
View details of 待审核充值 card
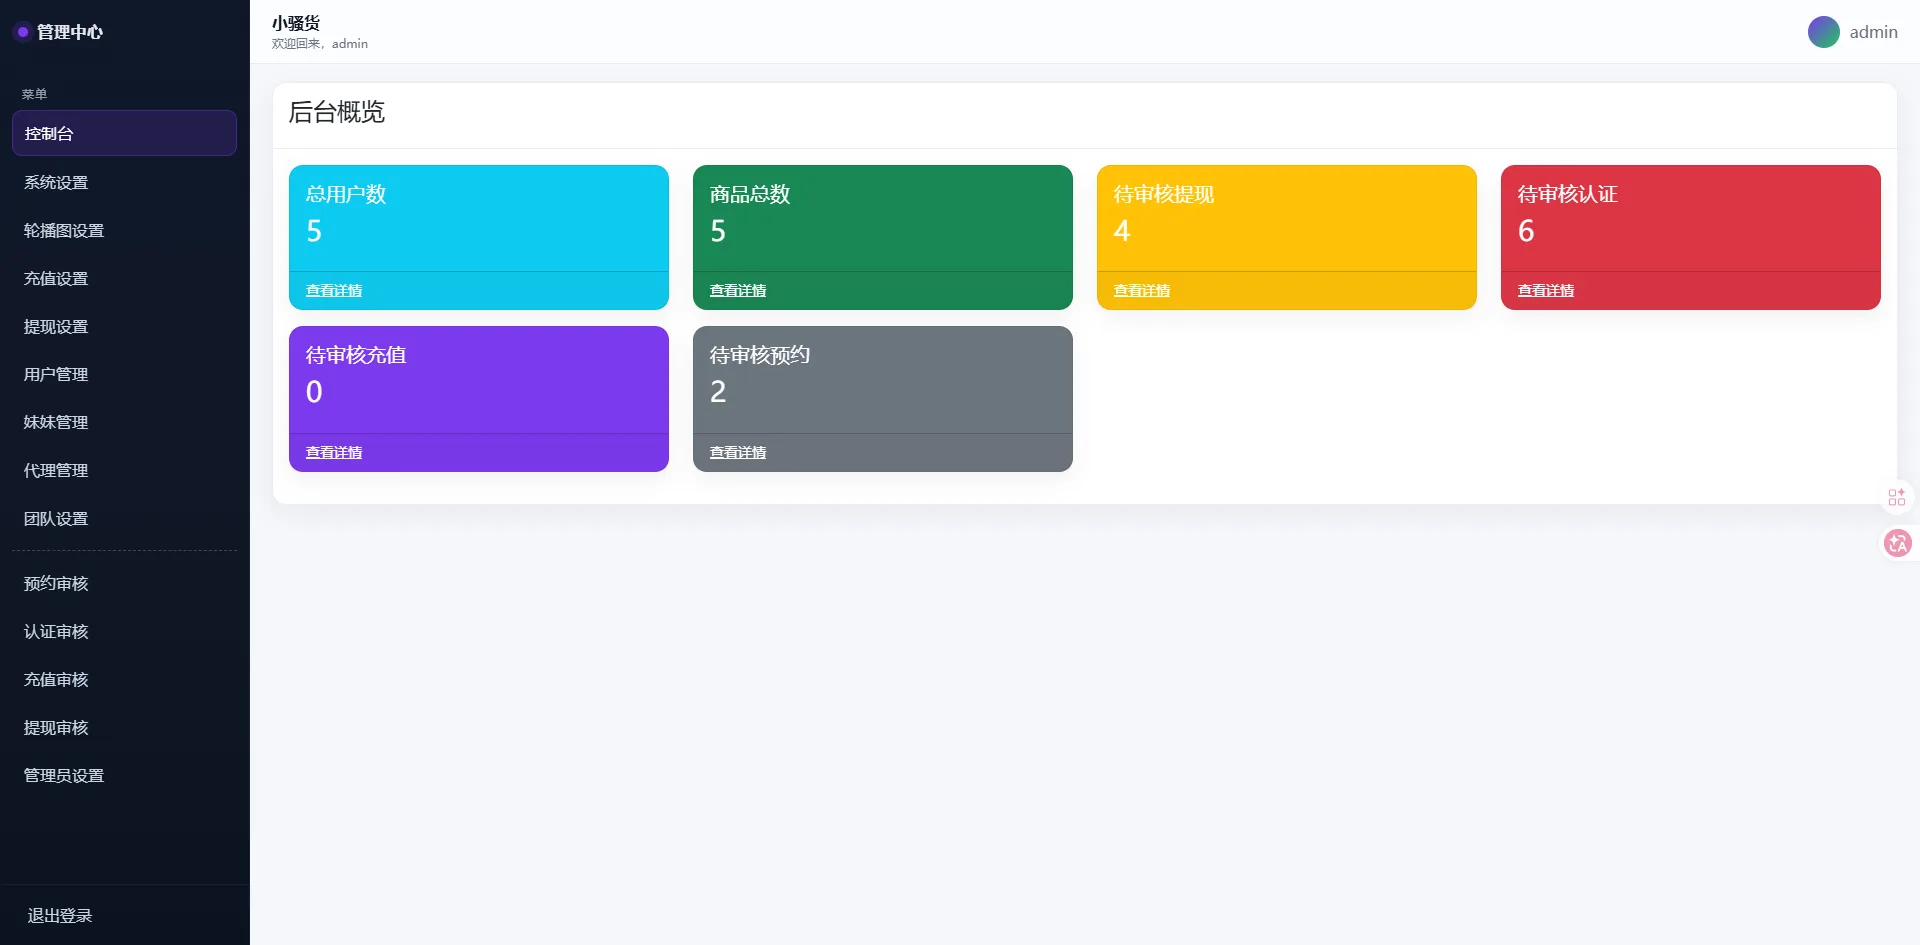pos(334,452)
